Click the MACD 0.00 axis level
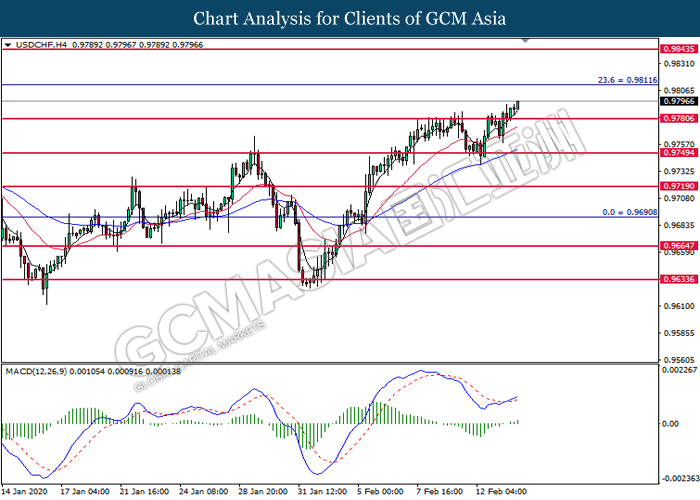 point(670,423)
